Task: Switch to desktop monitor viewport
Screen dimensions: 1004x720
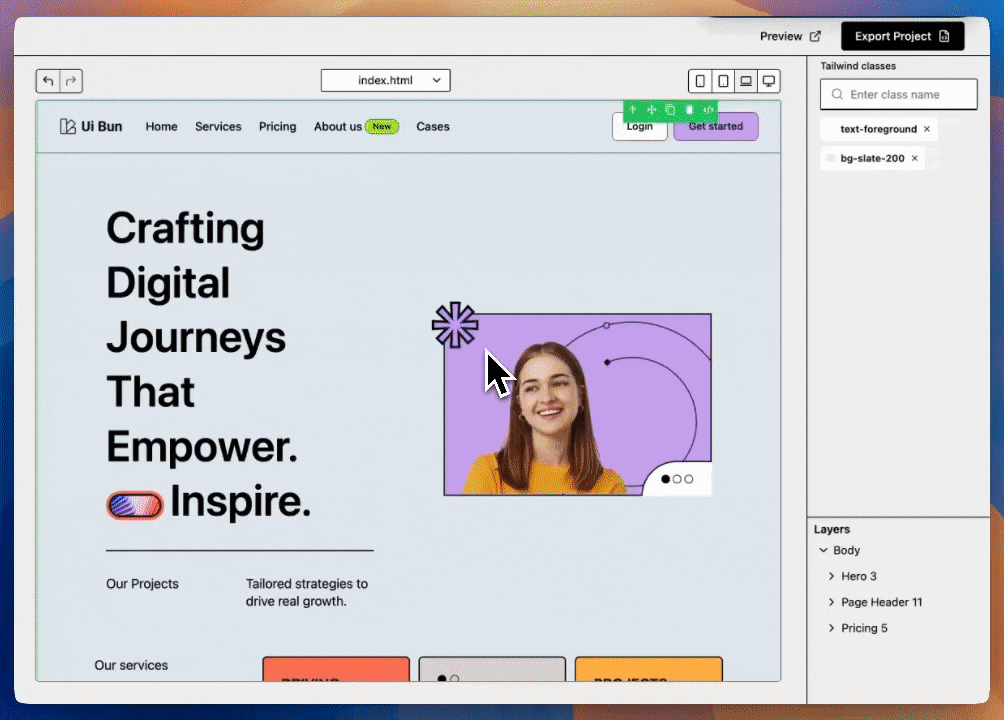Action: (x=768, y=81)
